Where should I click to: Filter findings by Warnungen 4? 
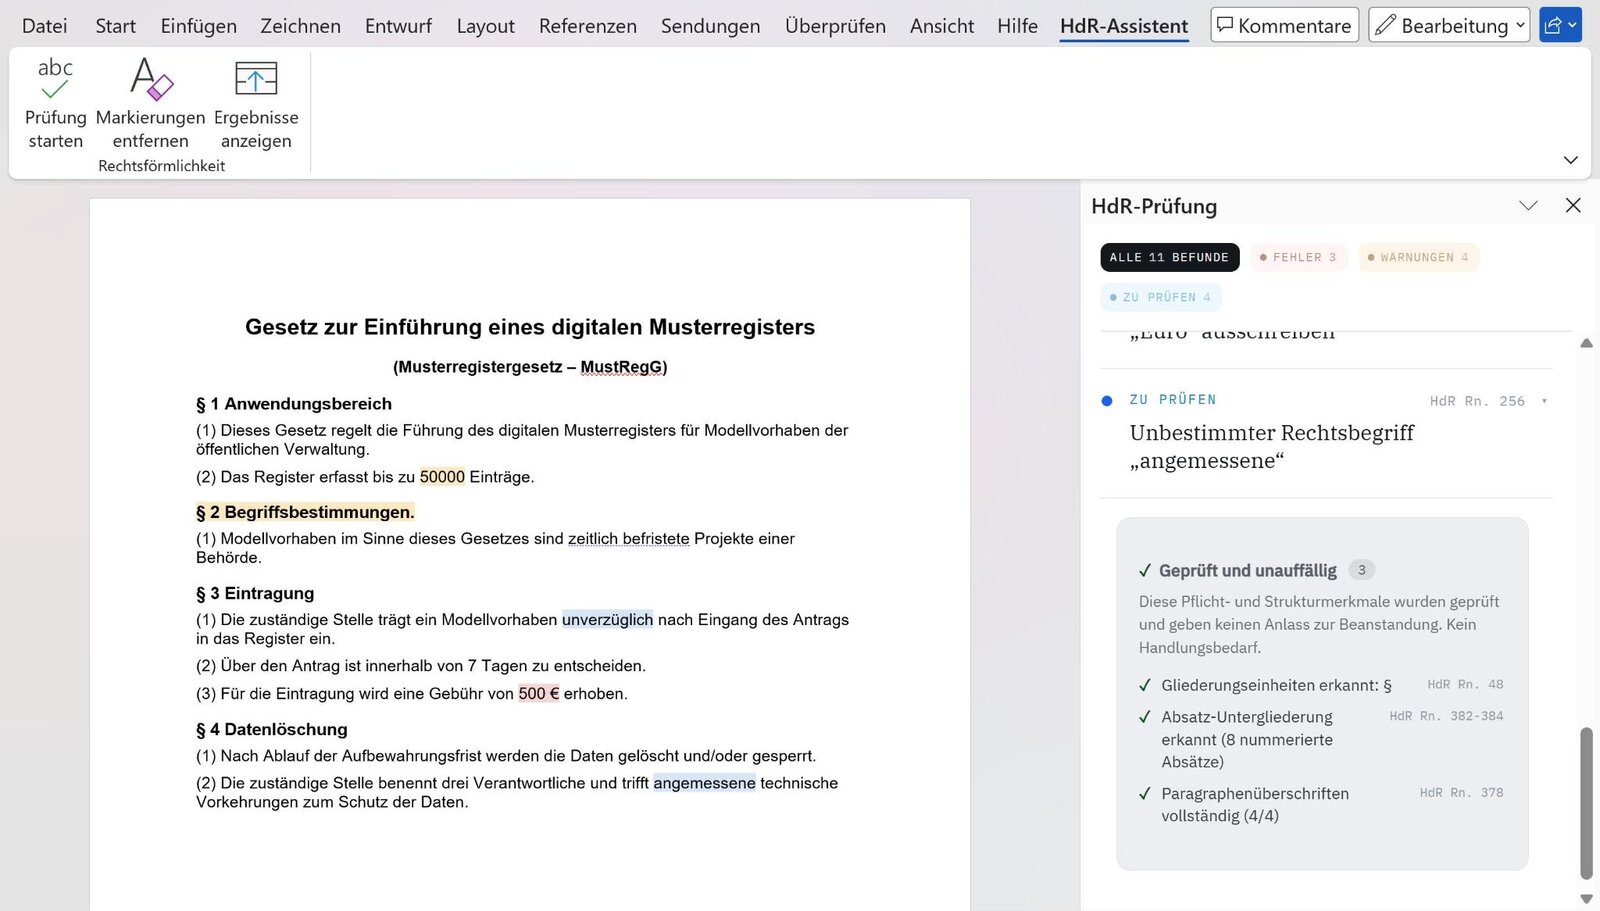click(1418, 257)
